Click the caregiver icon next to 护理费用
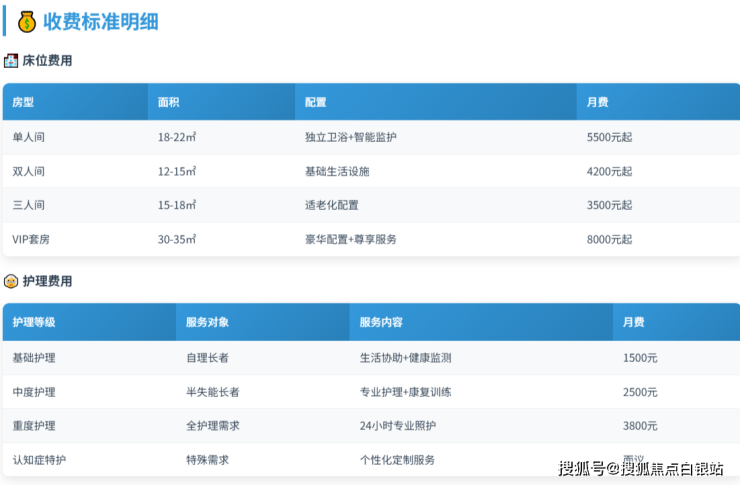This screenshot has height=485, width=740. [x=11, y=282]
